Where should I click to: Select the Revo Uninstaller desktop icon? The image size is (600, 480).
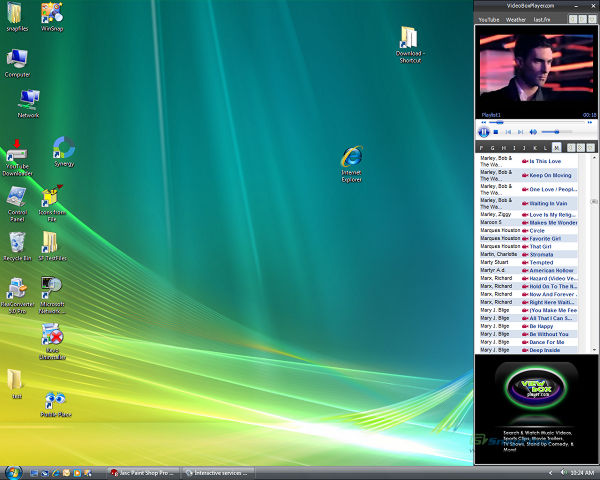(52, 341)
